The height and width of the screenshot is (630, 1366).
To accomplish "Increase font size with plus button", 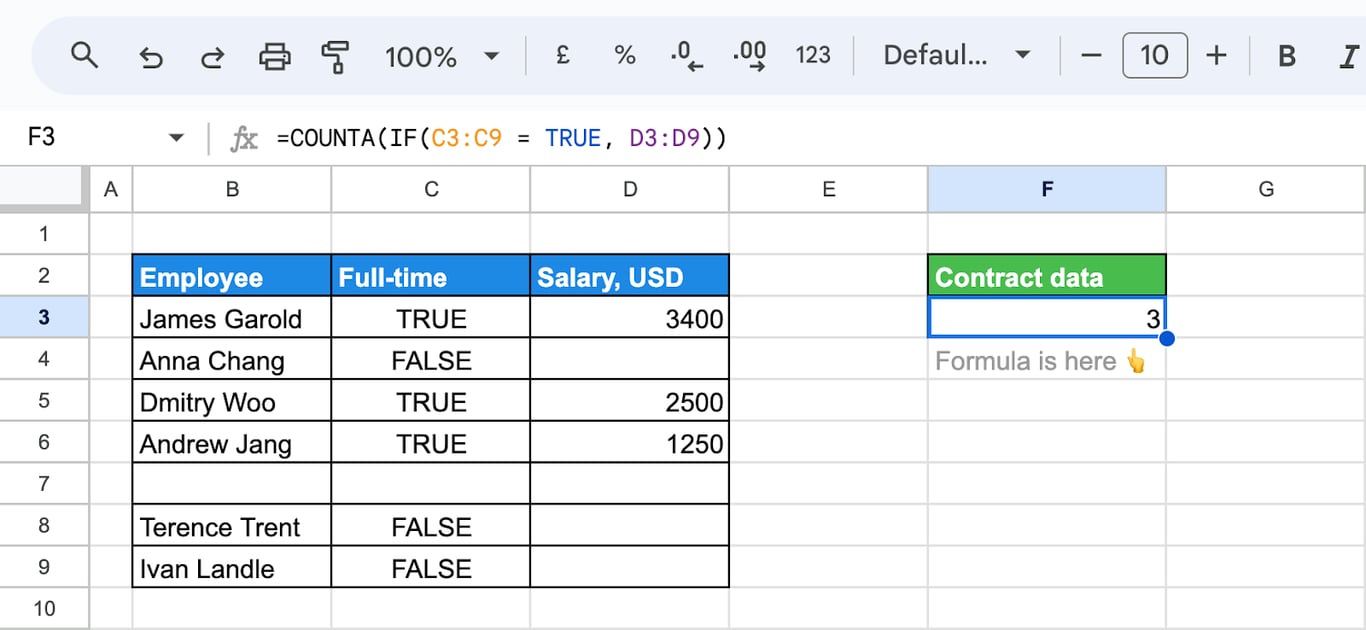I will (1216, 55).
